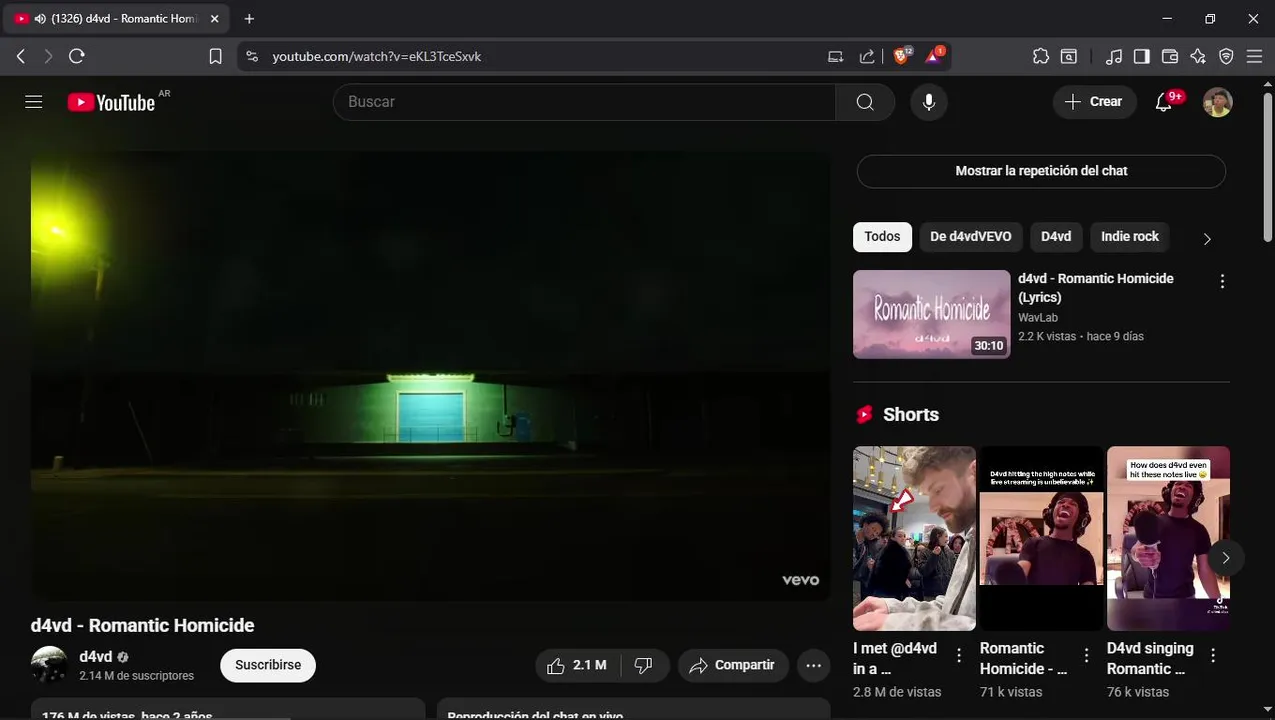The width and height of the screenshot is (1275, 720).
Task: Go back in browser history
Action: pyautogui.click(x=21, y=57)
